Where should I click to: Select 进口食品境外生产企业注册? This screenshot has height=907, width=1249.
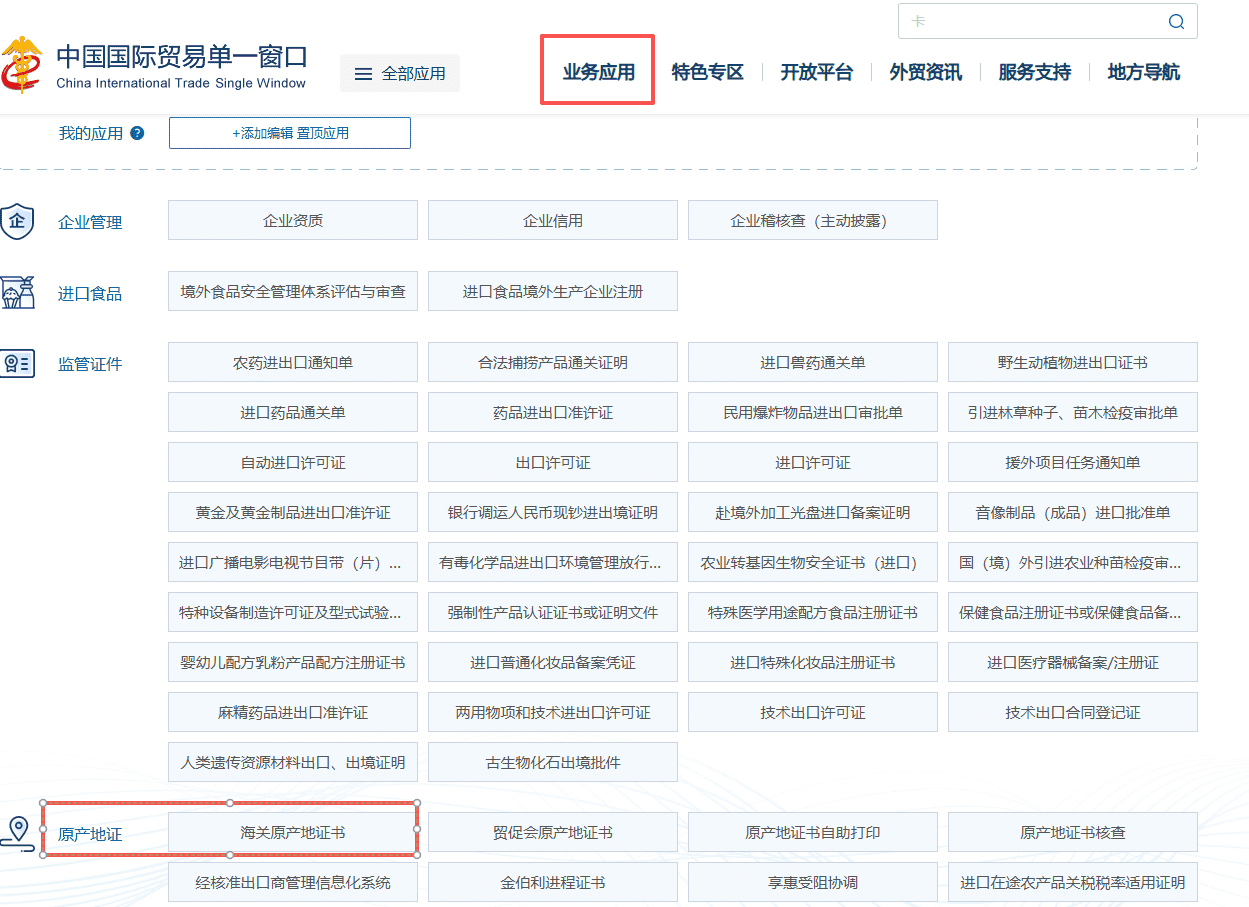[552, 291]
